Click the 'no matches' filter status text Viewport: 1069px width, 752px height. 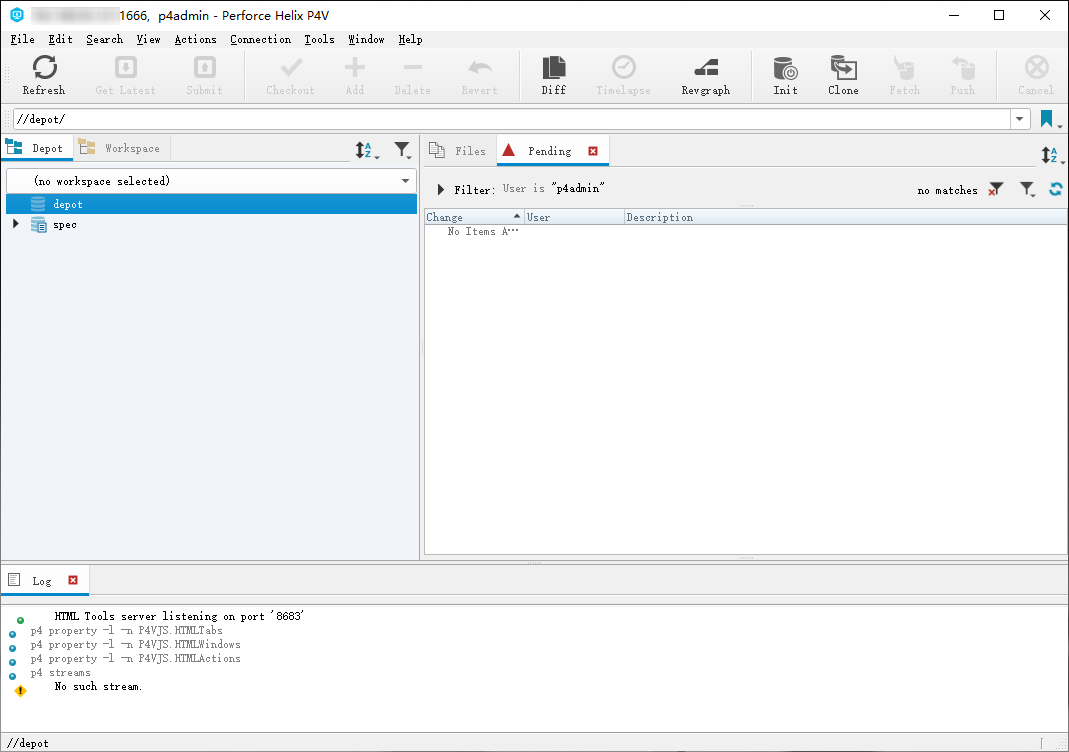[x=948, y=190]
